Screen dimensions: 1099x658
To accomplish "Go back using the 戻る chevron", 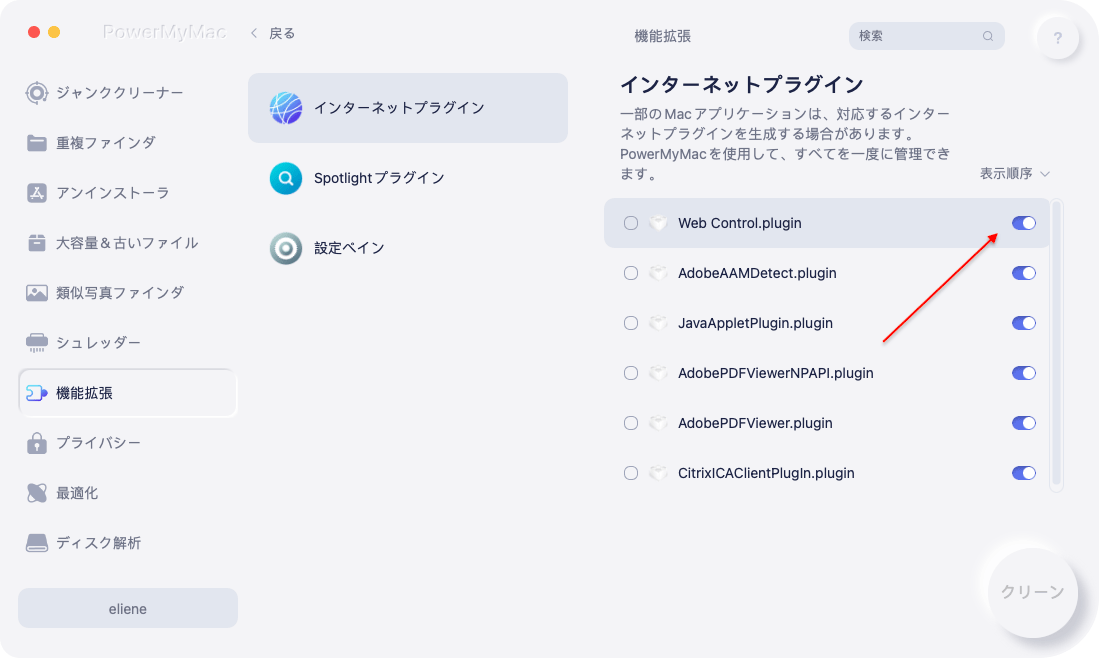I will [x=254, y=33].
